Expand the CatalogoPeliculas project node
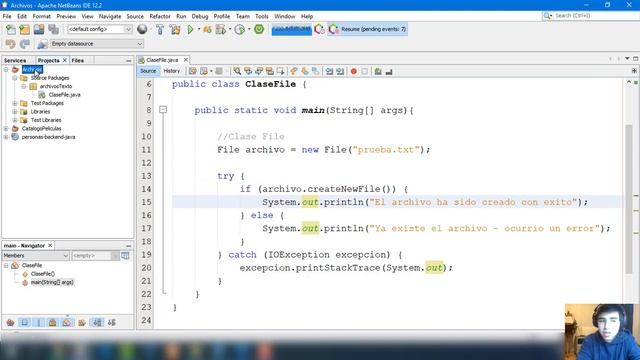This screenshot has width=640, height=360. tap(6, 129)
